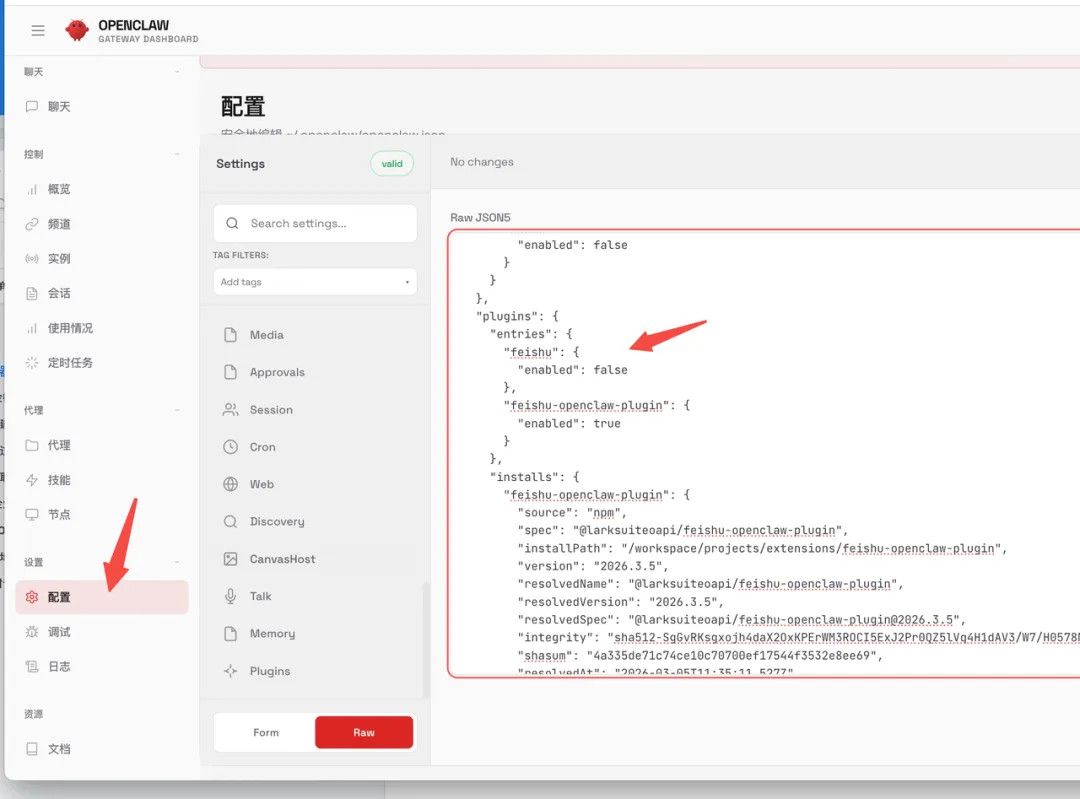The width and height of the screenshot is (1080, 799).
Task: Open the CanvasHost settings section
Action: (315, 559)
